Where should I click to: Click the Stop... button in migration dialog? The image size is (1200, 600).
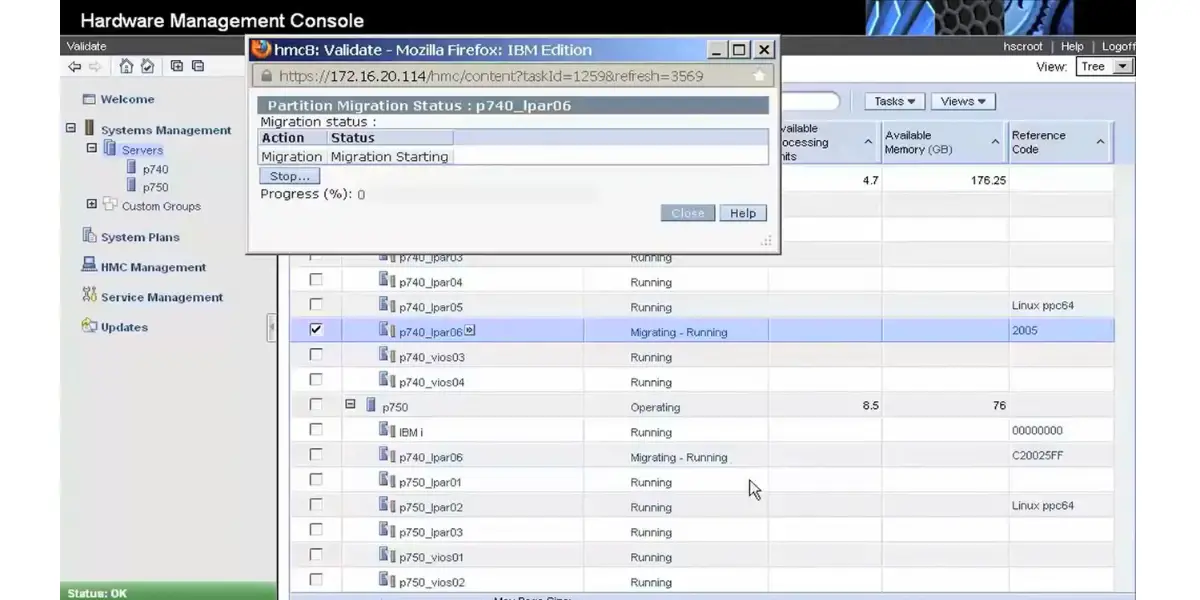coord(290,176)
